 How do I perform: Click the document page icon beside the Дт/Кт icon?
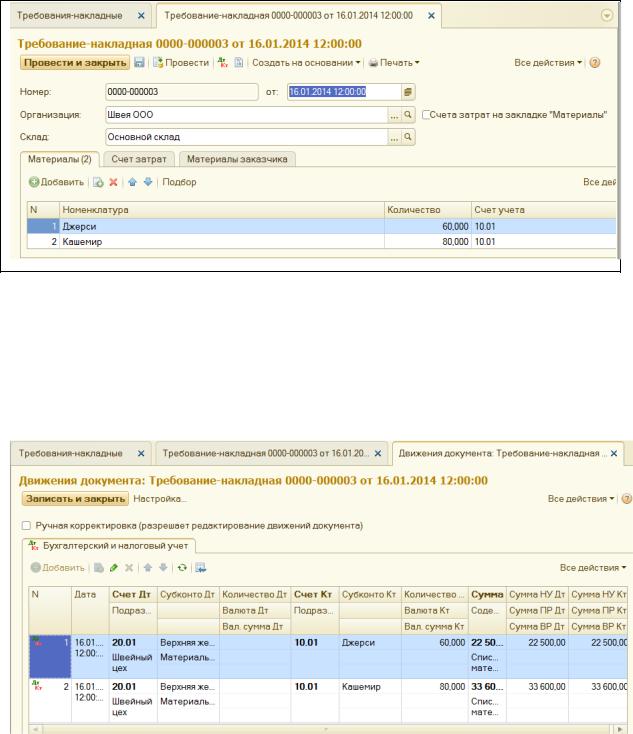pos(238,63)
